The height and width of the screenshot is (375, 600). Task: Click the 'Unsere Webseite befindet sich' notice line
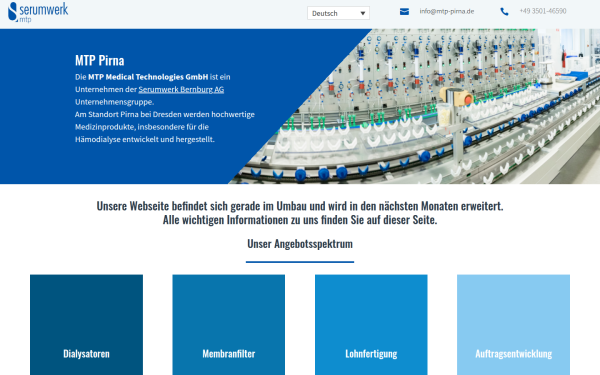[300, 206]
